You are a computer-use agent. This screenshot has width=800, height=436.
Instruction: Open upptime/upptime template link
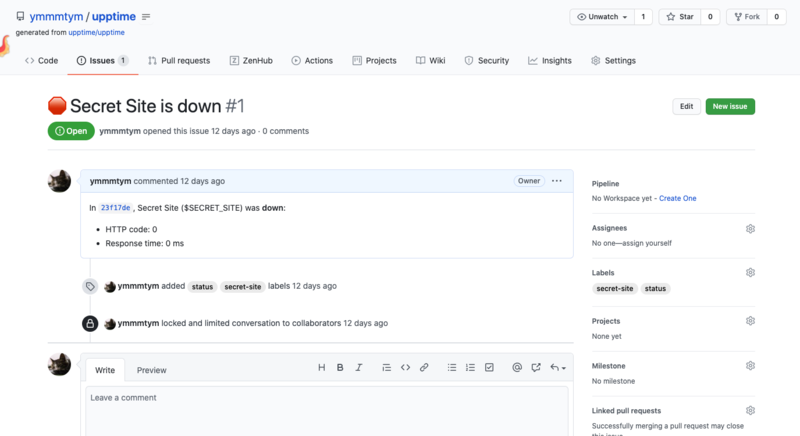tap(96, 32)
